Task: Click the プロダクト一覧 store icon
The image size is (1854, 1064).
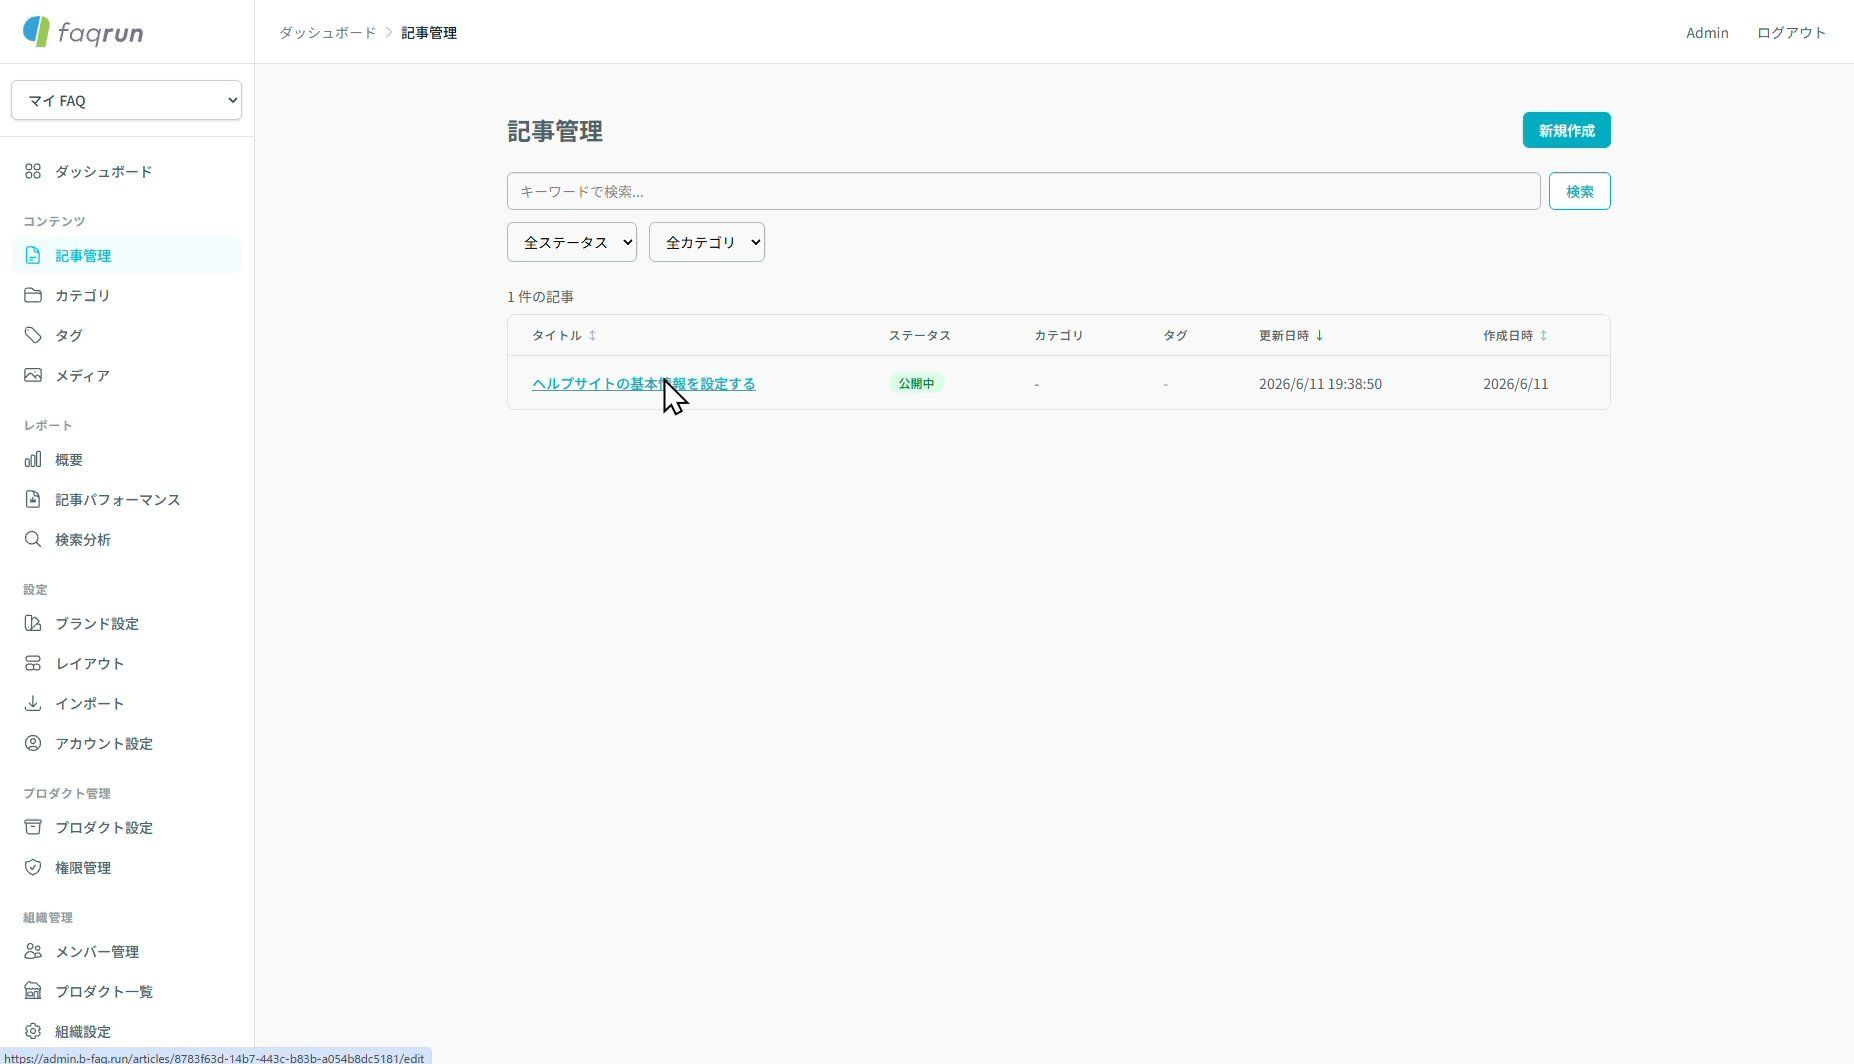Action: [33, 991]
